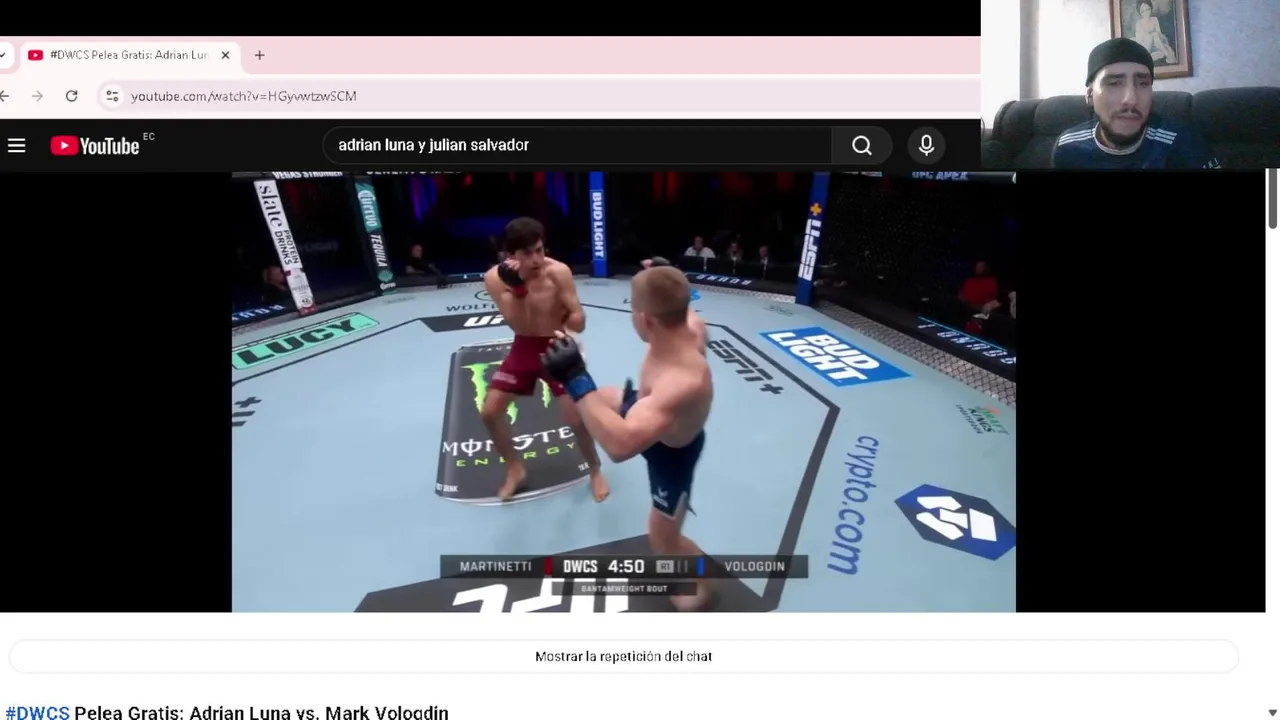The height and width of the screenshot is (720, 1280).
Task: Click the scrollbar down arrow
Action: (1272, 712)
